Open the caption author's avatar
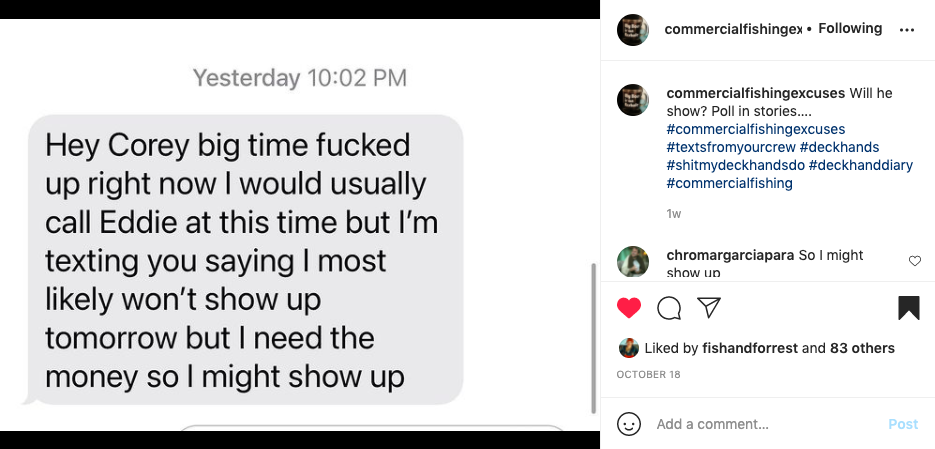Image resolution: width=935 pixels, height=449 pixels. (x=633, y=100)
